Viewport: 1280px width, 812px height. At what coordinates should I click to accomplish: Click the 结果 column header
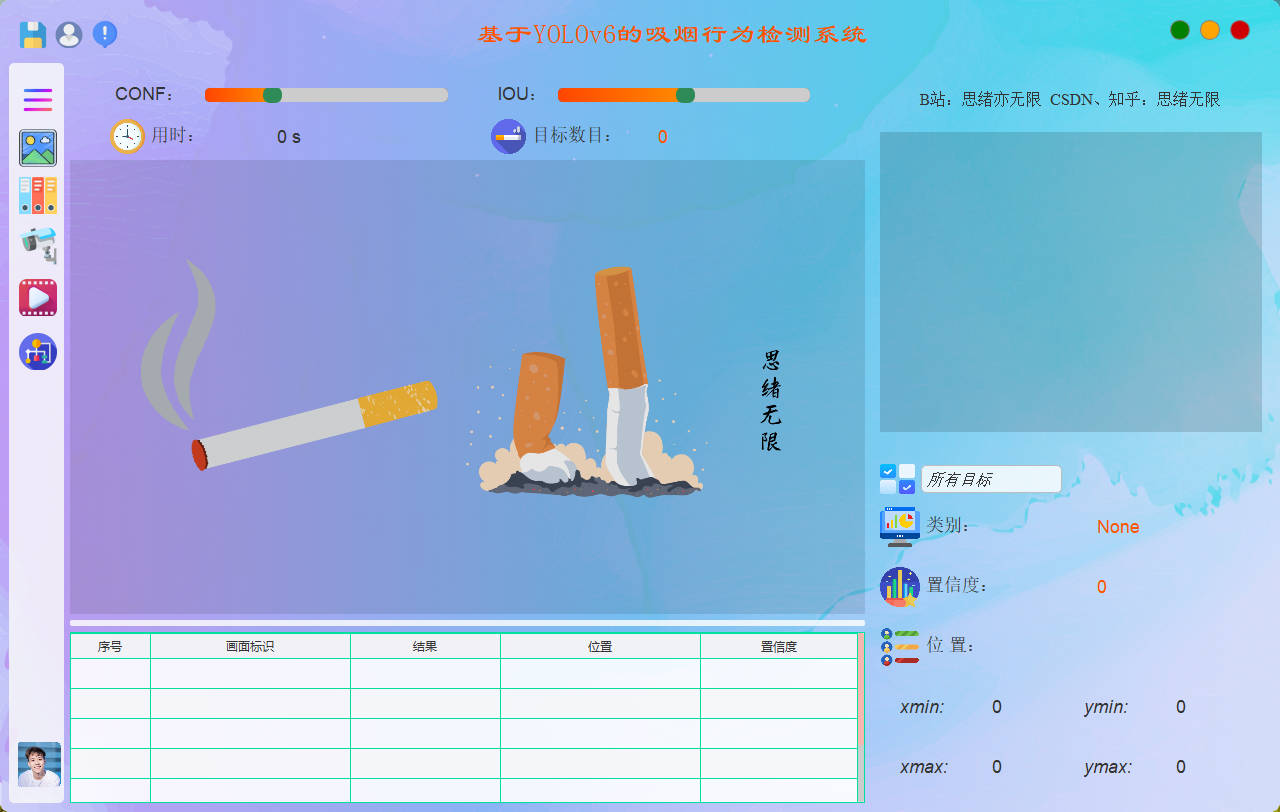coord(425,647)
